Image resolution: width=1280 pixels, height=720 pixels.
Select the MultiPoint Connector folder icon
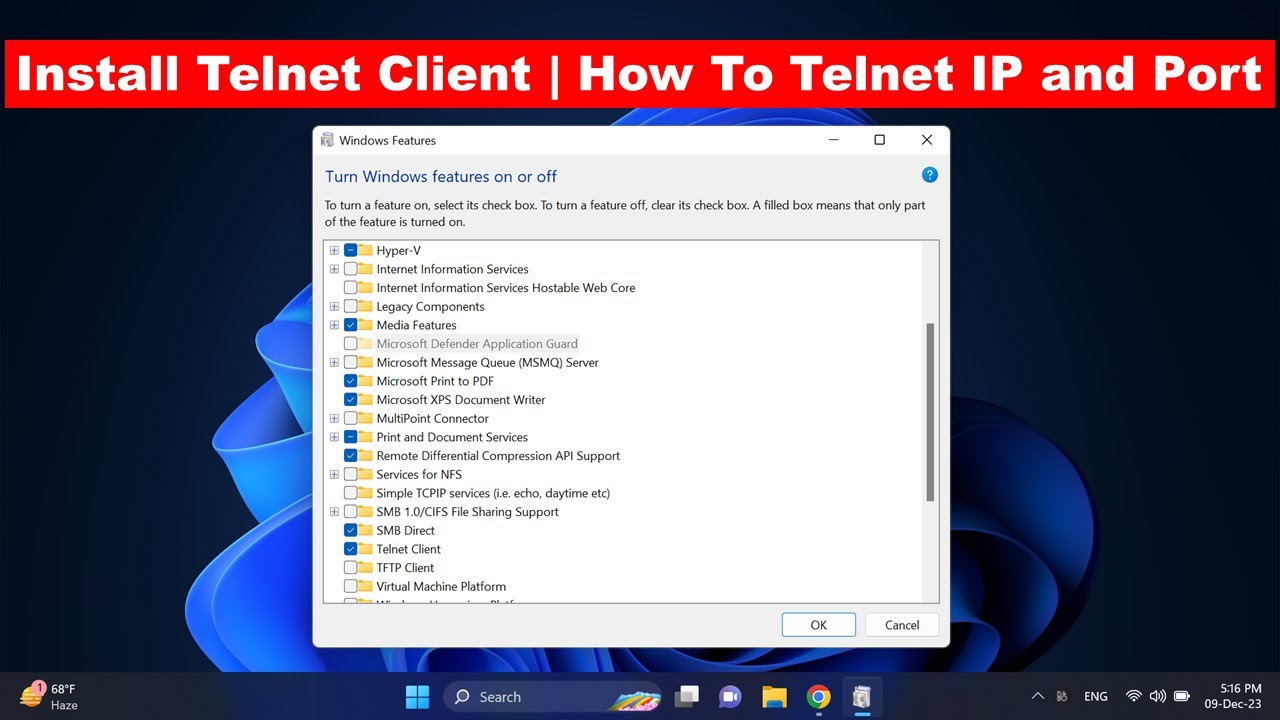pos(365,419)
